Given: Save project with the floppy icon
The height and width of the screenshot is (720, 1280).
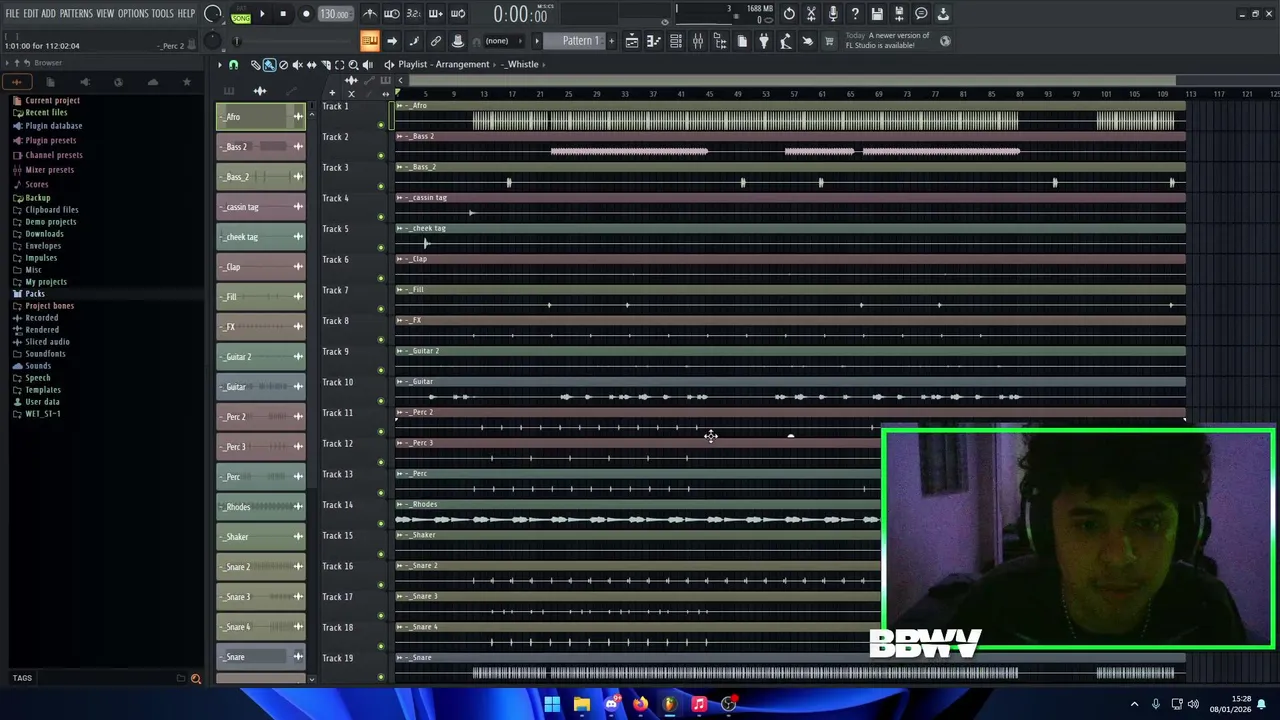Looking at the screenshot, I should point(877,14).
